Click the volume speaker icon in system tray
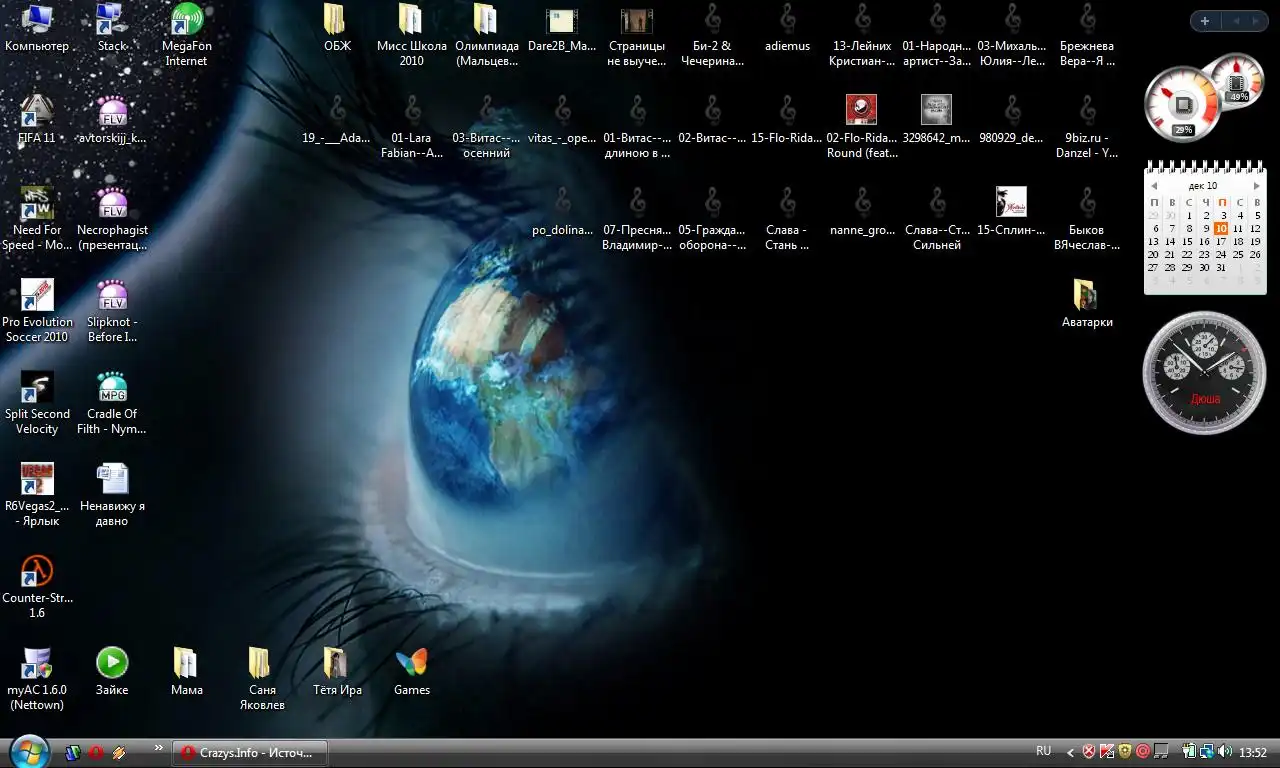1280x768 pixels. (x=1225, y=751)
